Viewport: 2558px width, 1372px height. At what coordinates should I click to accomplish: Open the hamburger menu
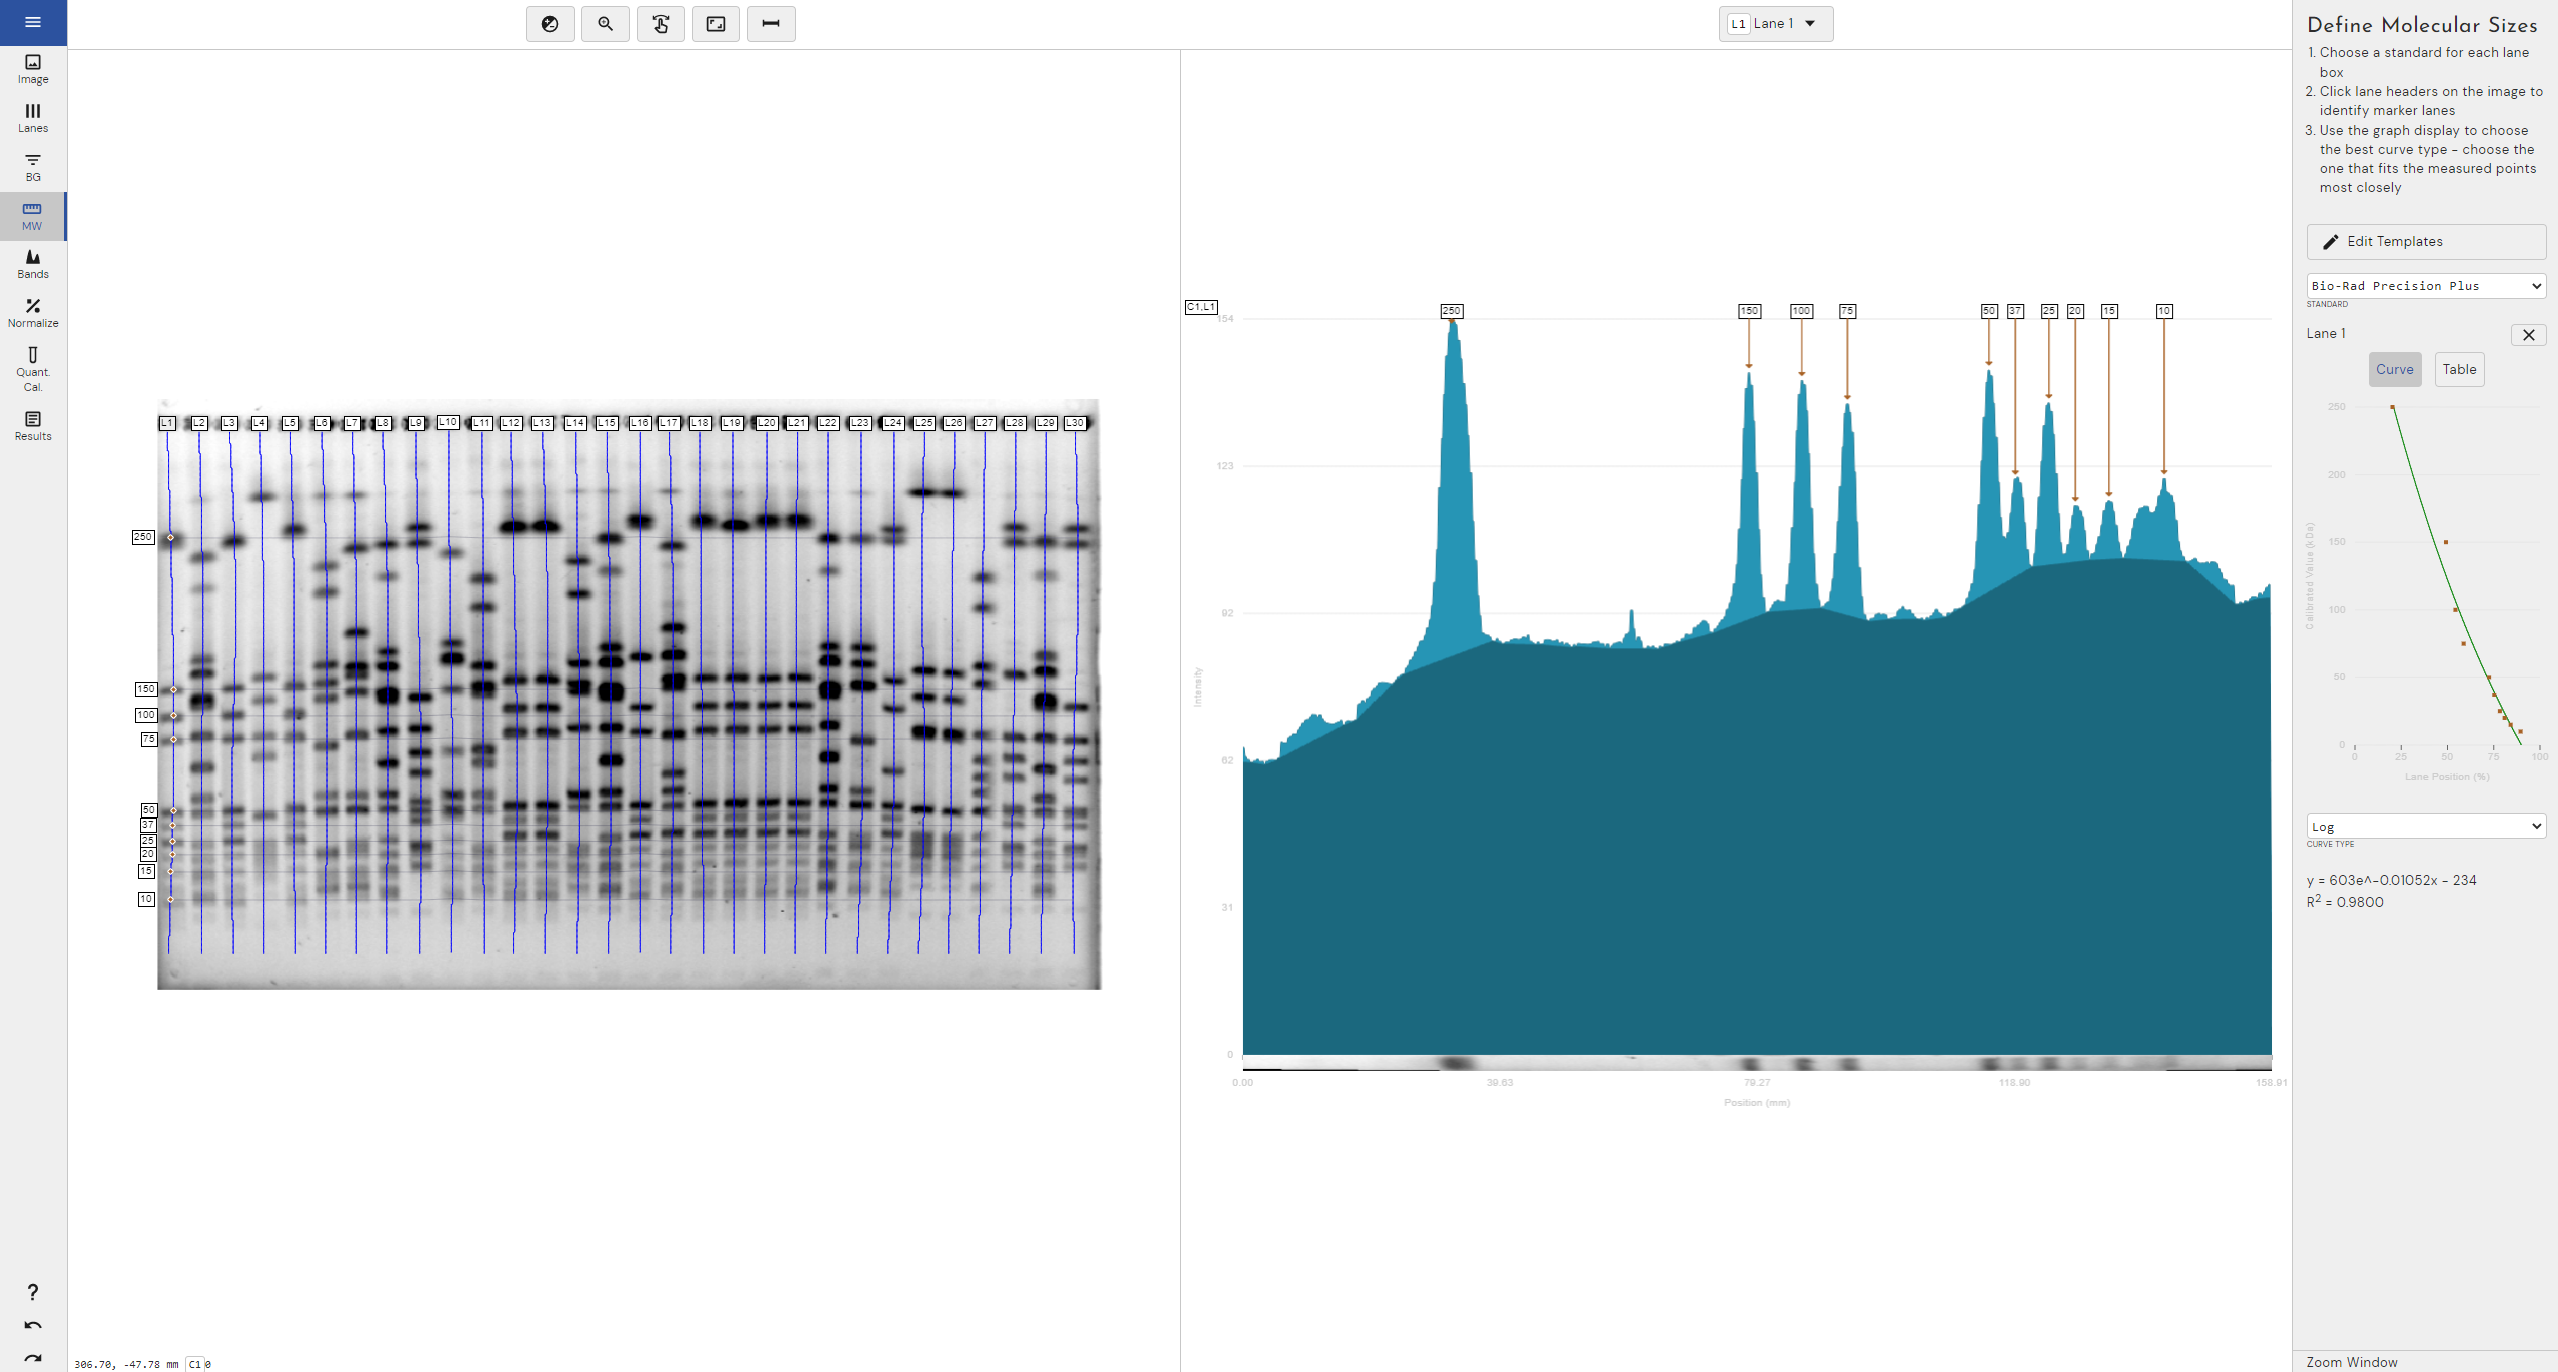33,22
